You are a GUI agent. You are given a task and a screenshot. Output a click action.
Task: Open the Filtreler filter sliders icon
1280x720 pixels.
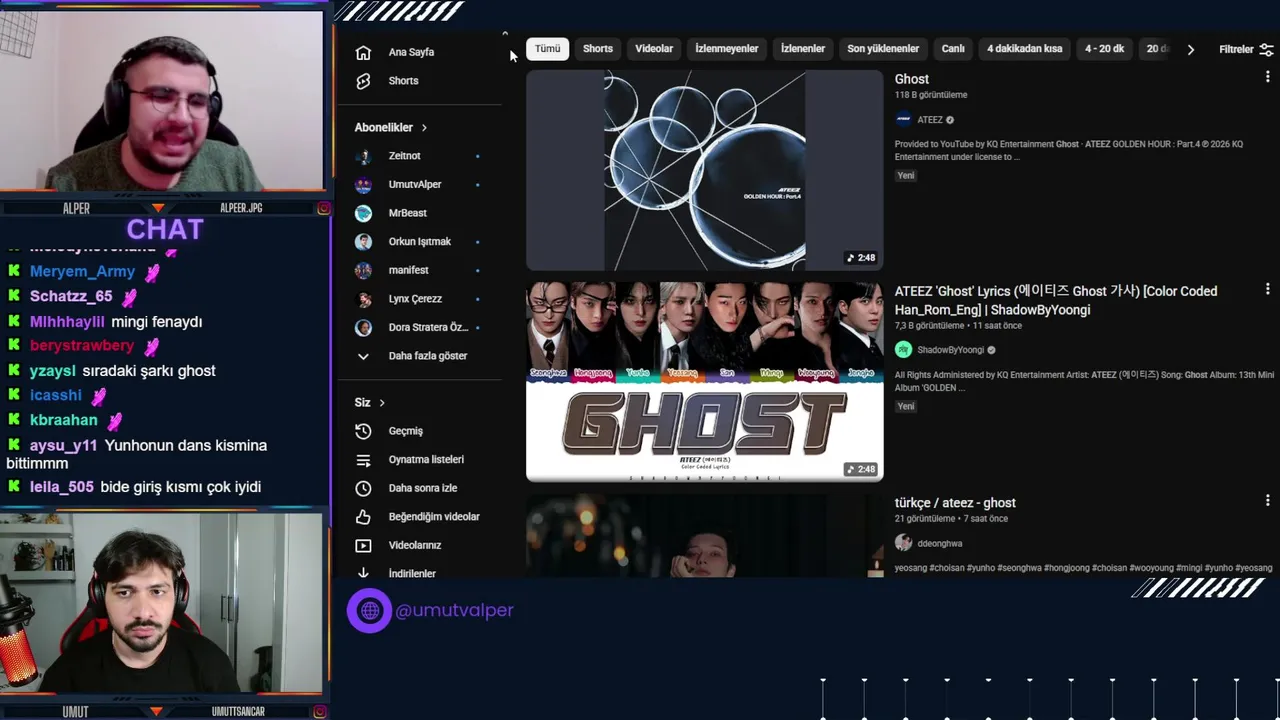1266,49
